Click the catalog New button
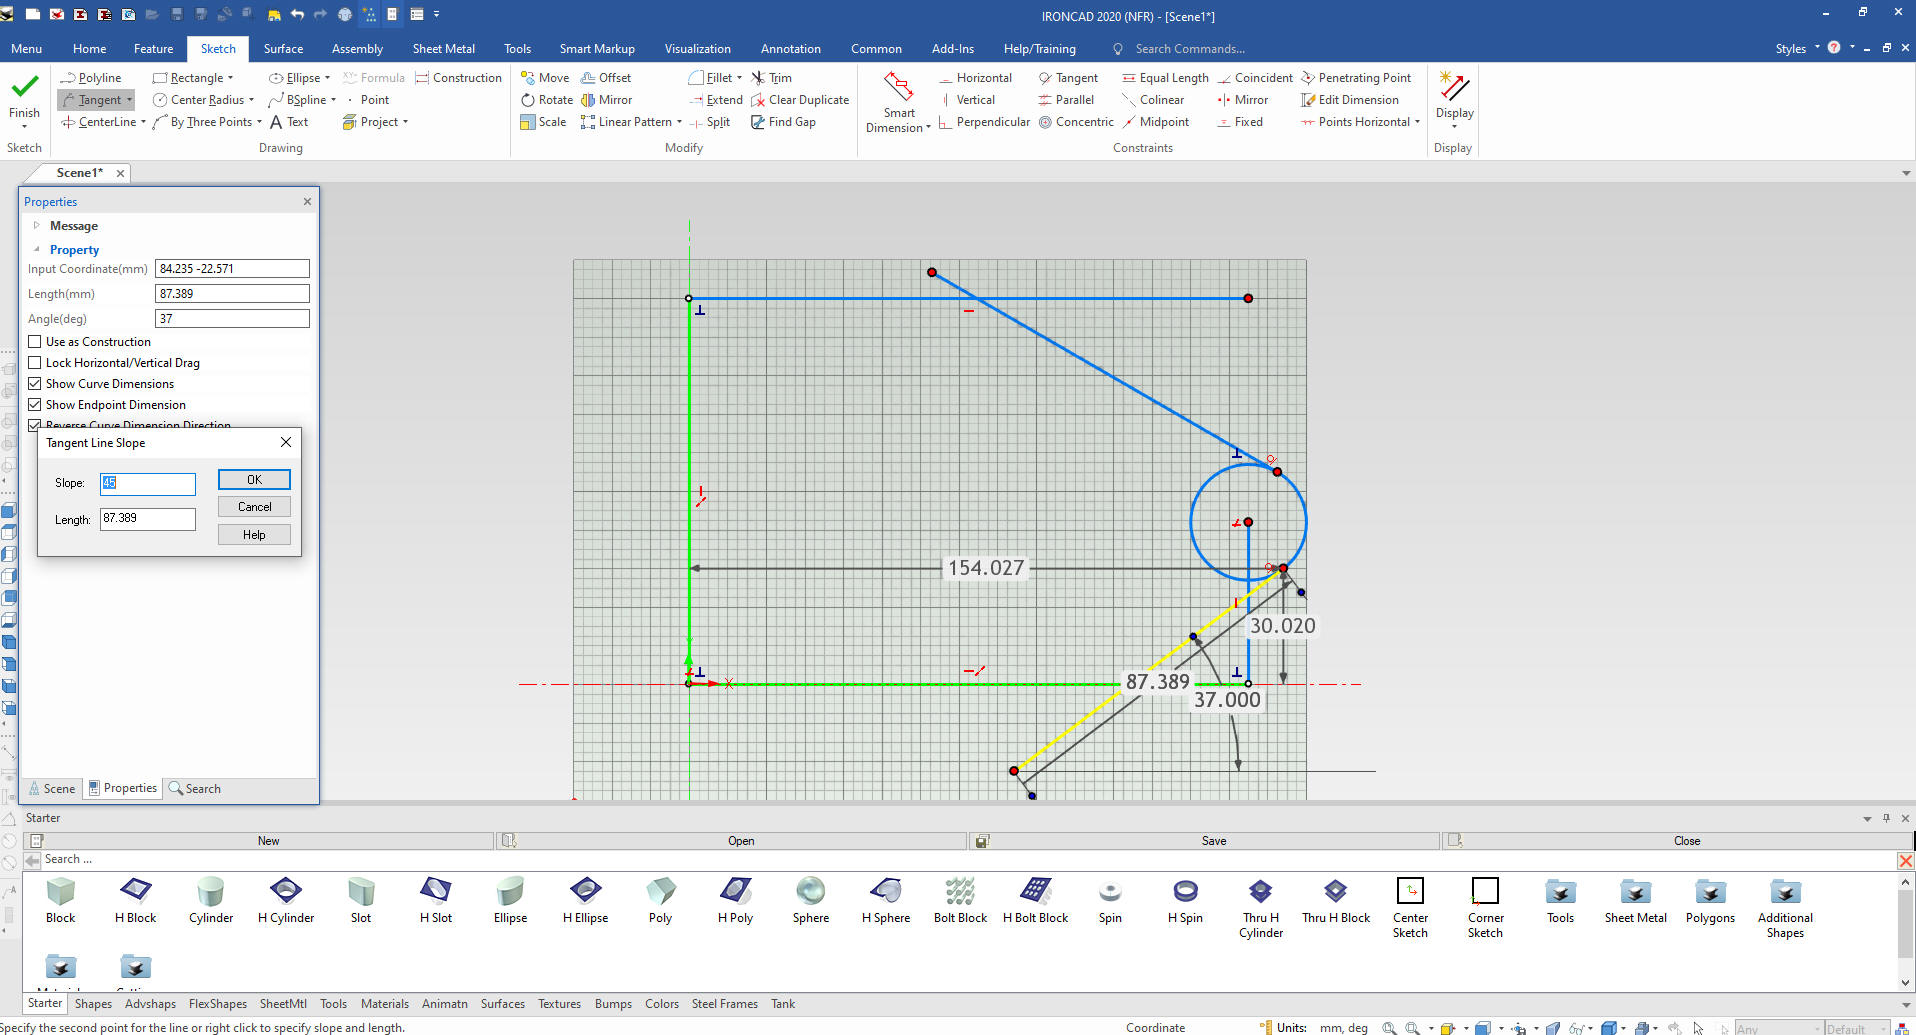The height and width of the screenshot is (1035, 1916). tap(260, 841)
